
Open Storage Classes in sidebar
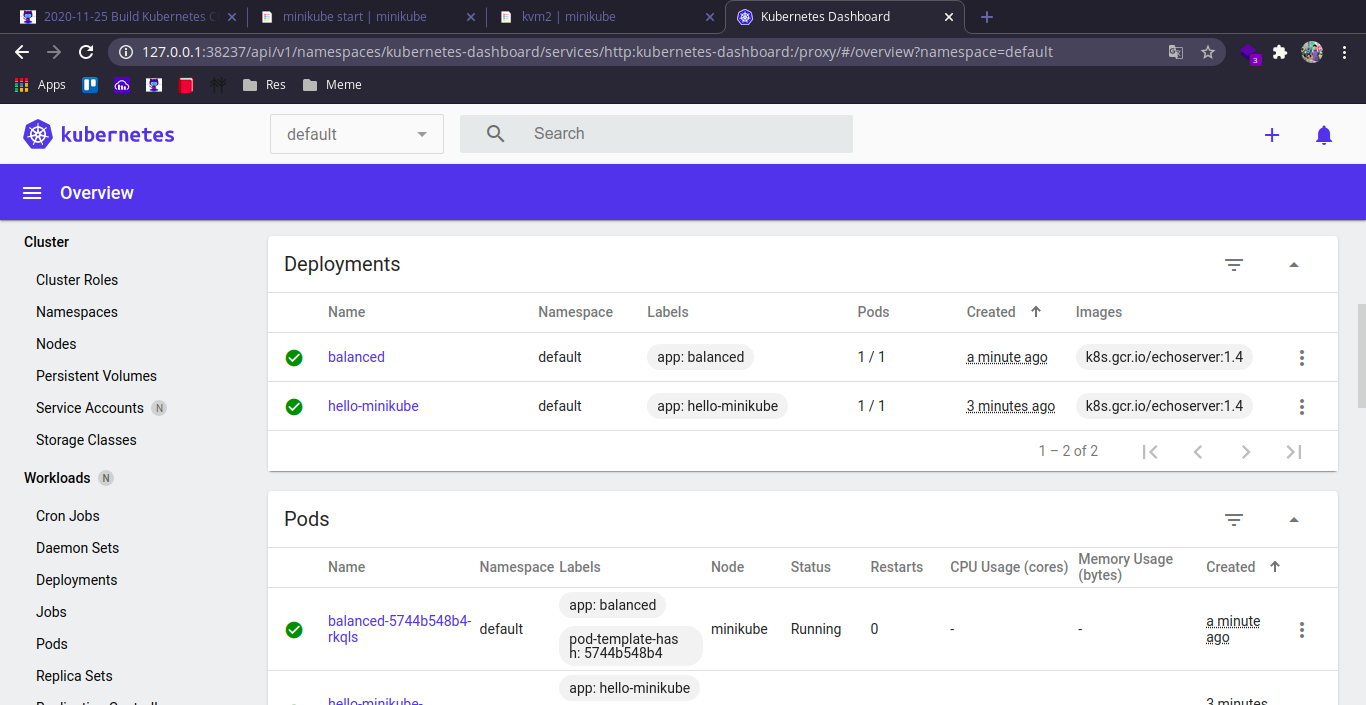point(86,440)
